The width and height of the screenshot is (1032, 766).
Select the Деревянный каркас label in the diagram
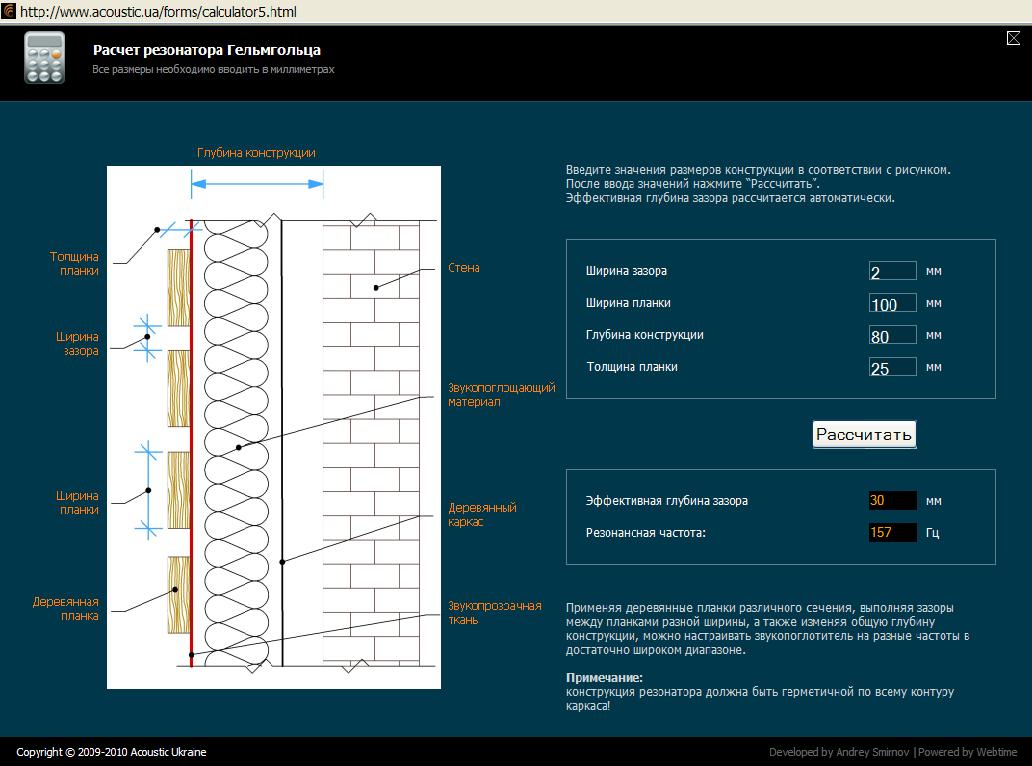tap(482, 515)
